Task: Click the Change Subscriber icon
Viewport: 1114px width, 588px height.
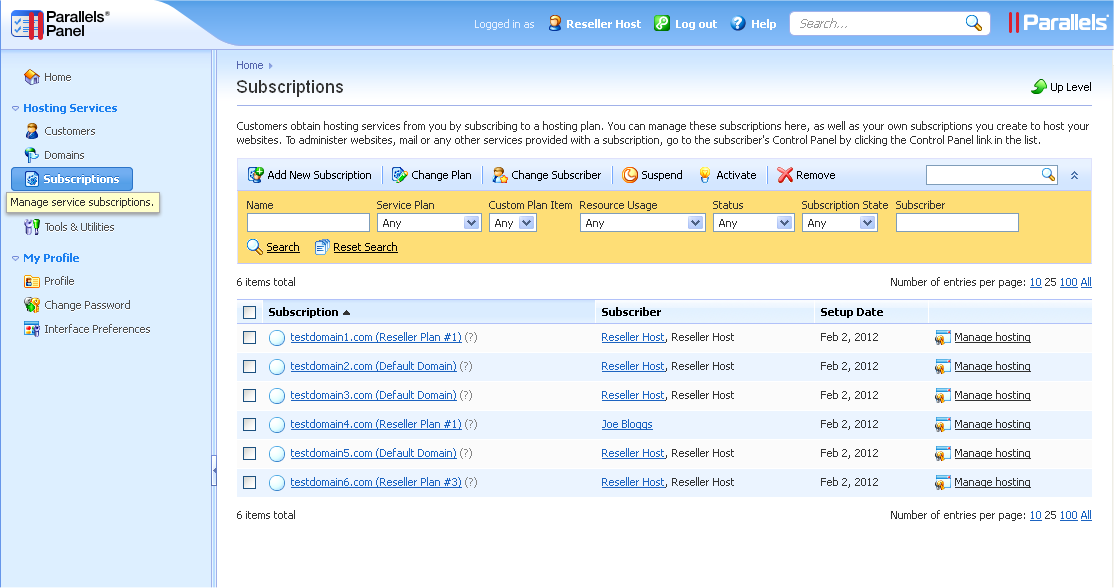Action: pyautogui.click(x=500, y=175)
